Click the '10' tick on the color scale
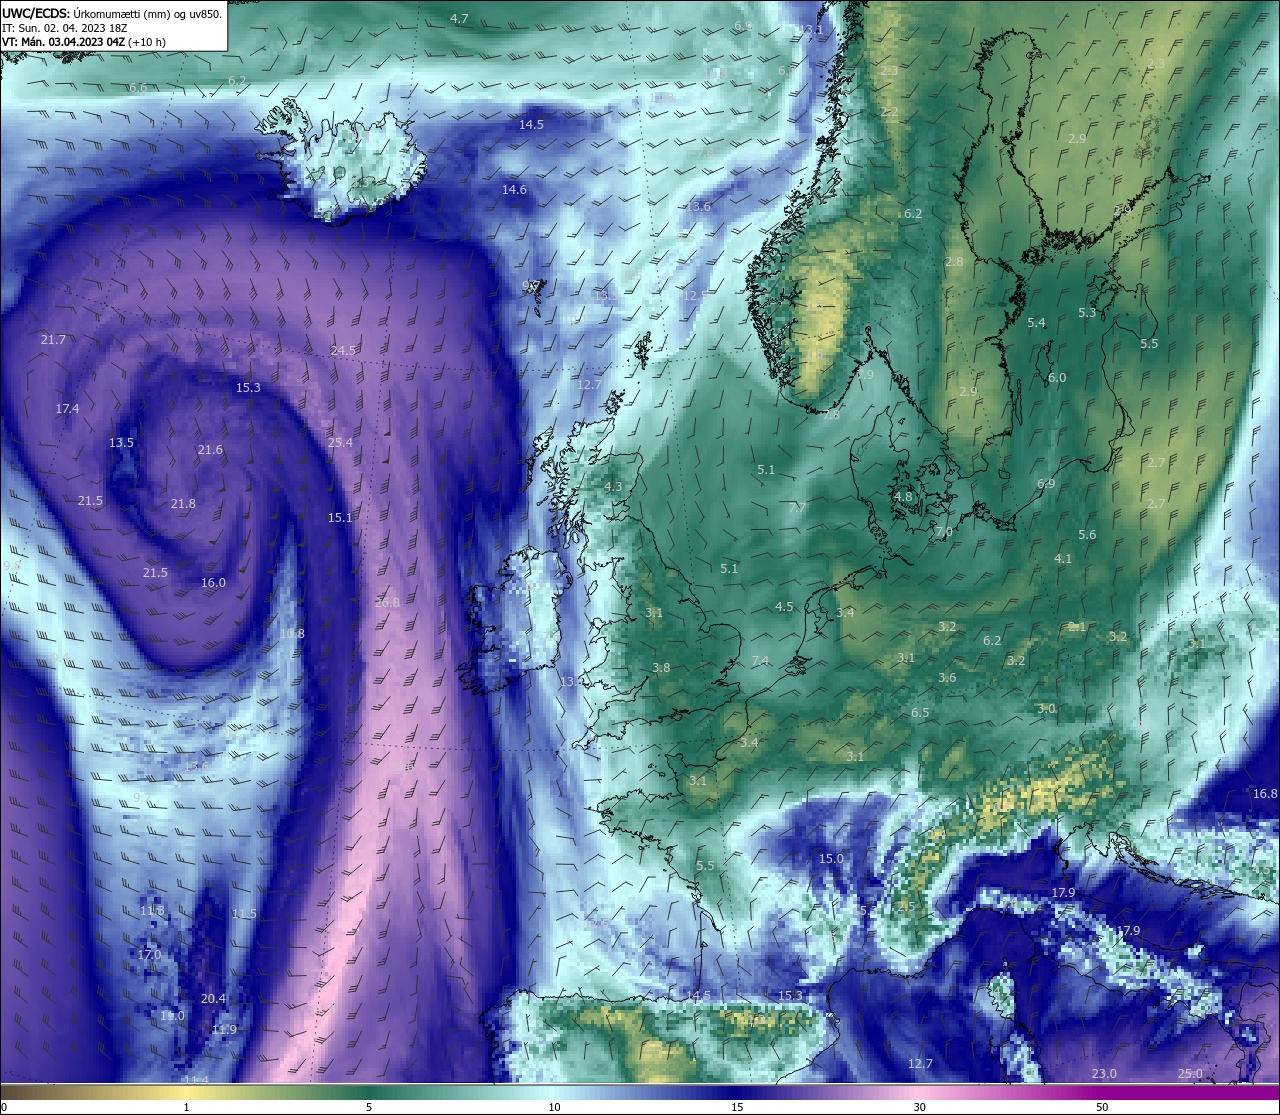This screenshot has width=1280, height=1115. (553, 1107)
